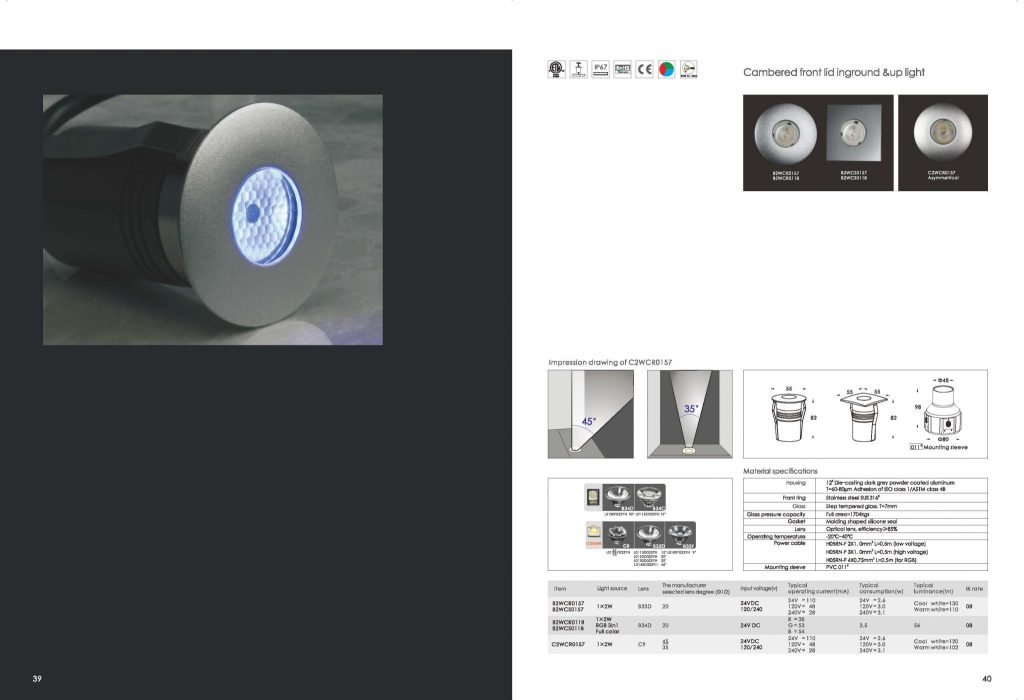Click the 'IK rate' column header
This screenshot has height=700, width=1024.
[x=975, y=589]
